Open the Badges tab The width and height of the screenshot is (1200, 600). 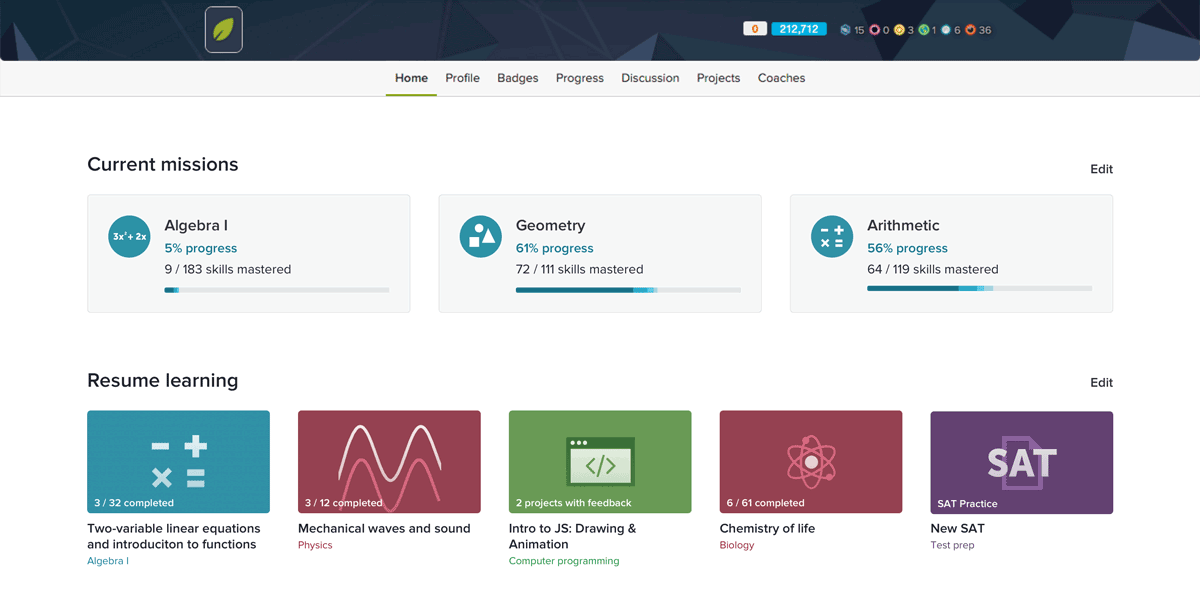[518, 78]
